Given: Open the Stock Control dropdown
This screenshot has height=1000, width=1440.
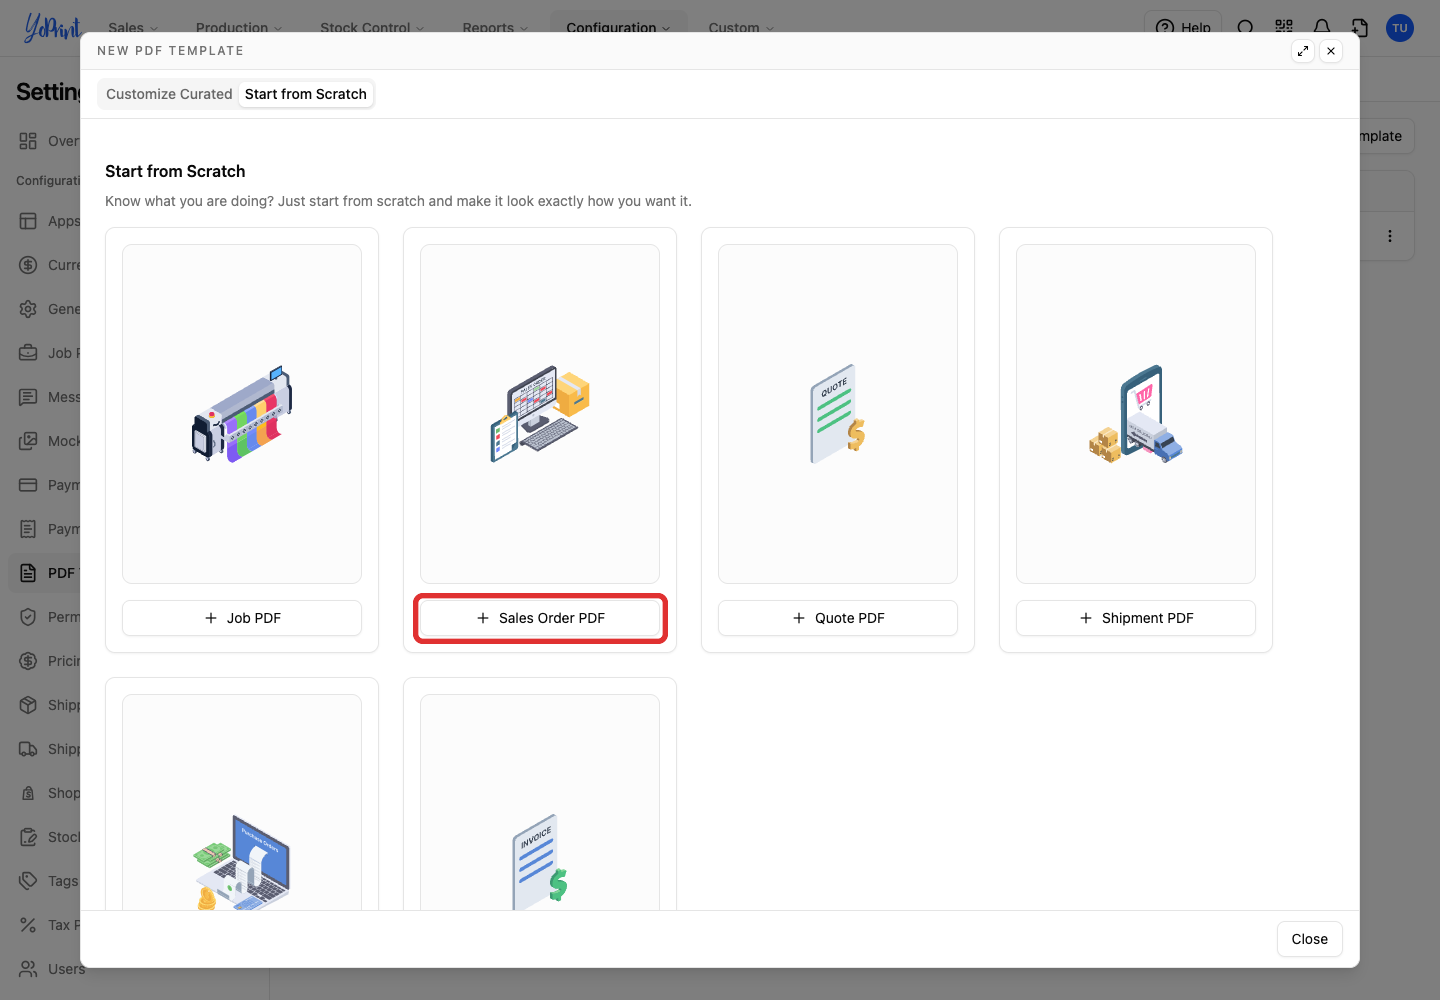Looking at the screenshot, I should pos(372,28).
